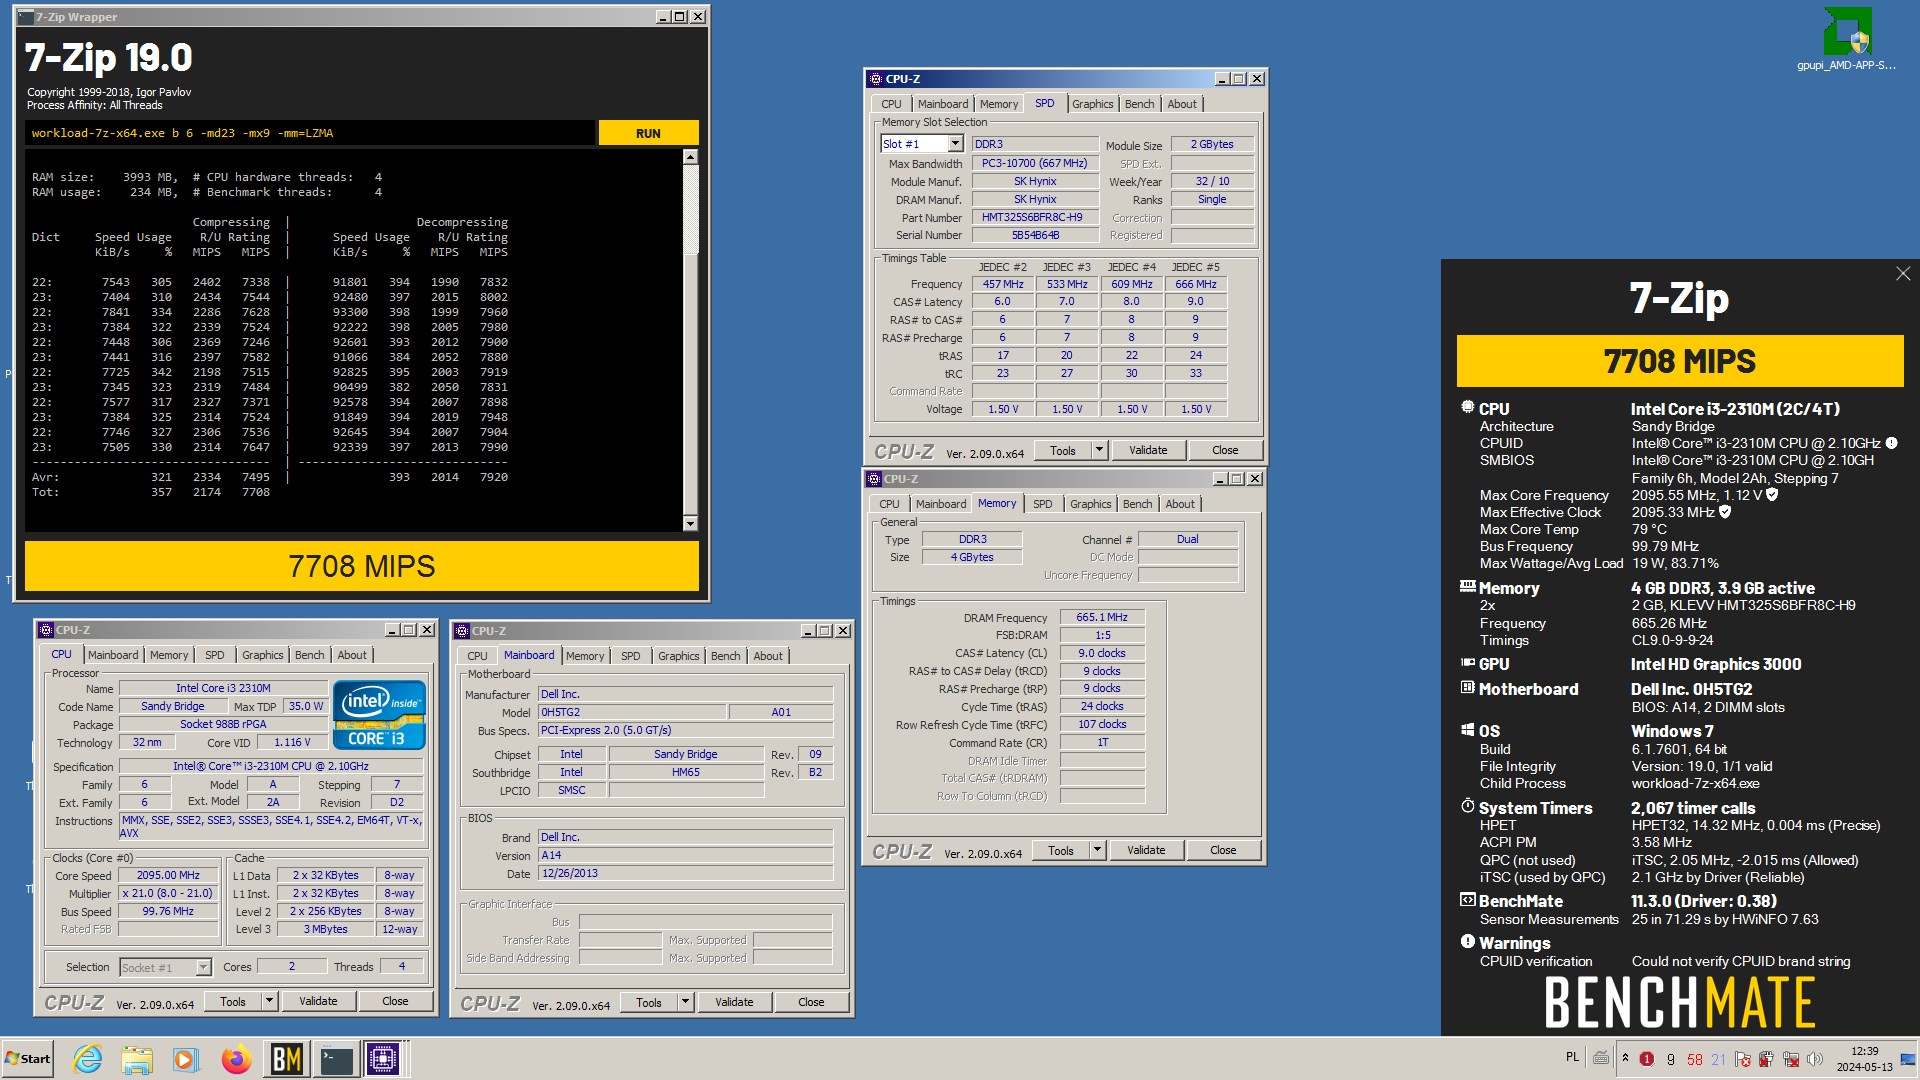
Task: Click Close in the Mainboard CPU-Z window
Action: pos(811,1002)
